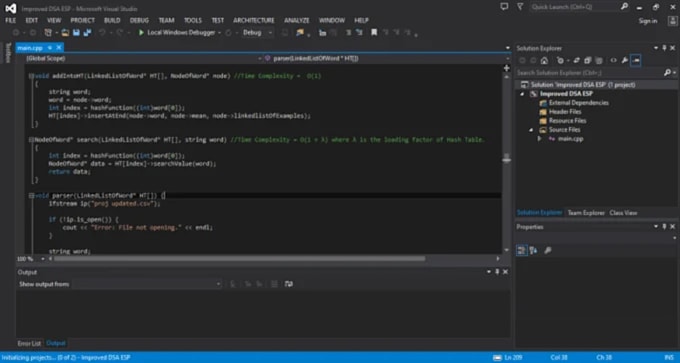Screen dimensions: 680x363
Task: Start debugging with the green play icon
Action: click(141, 33)
